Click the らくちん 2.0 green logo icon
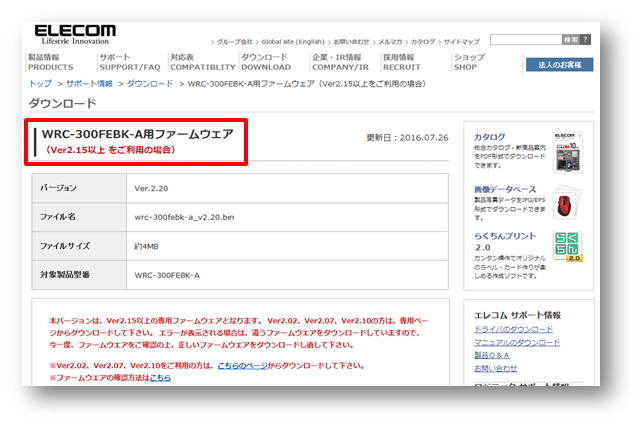Image resolution: width=642 pixels, height=428 pixels. click(x=567, y=246)
